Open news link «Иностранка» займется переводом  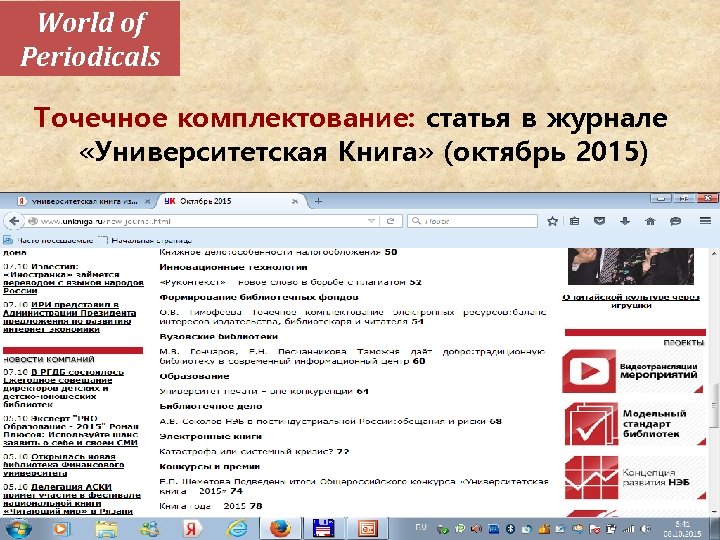click(x=73, y=278)
